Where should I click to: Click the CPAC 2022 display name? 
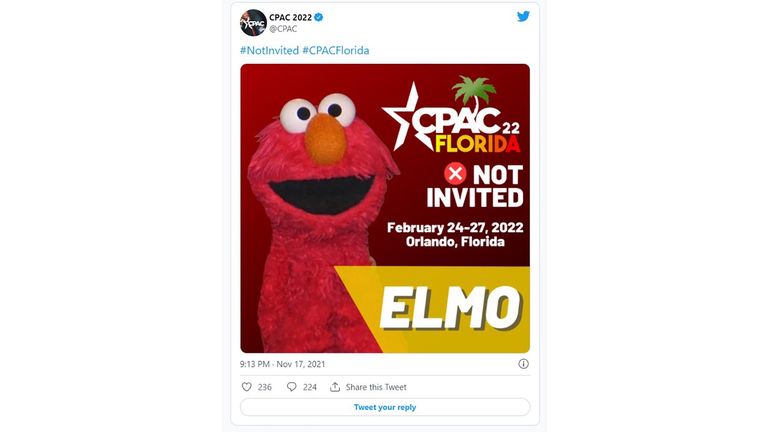290,17
